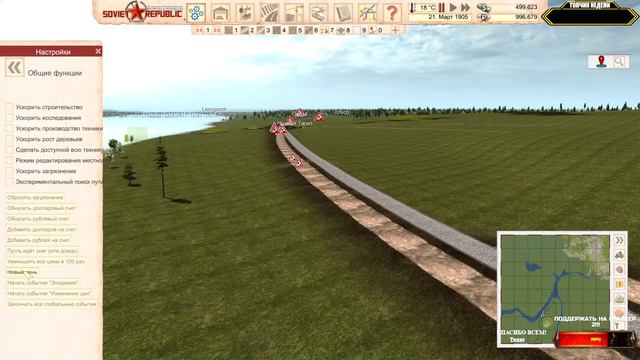Click Обнулить долларовый счет button

tap(41, 208)
